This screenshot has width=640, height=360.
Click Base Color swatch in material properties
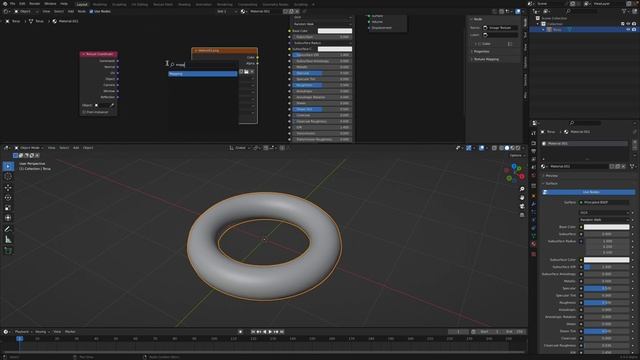point(607,227)
